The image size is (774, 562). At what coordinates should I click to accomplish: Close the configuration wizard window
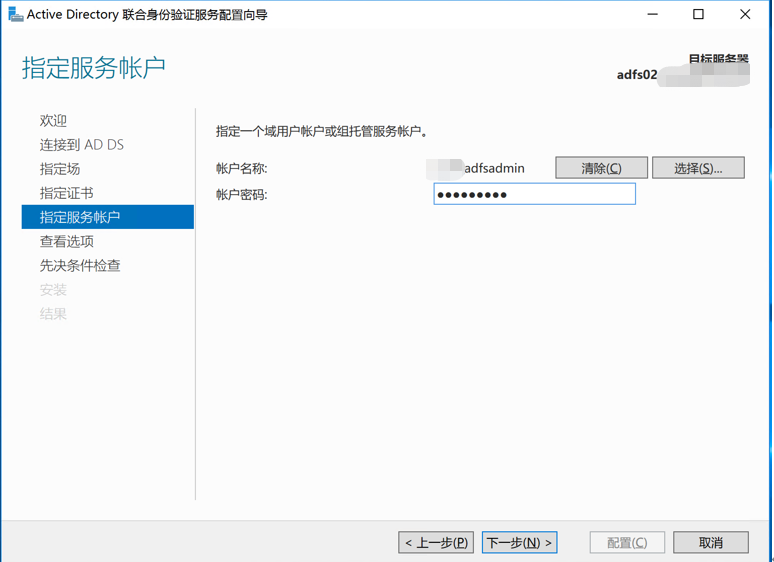tap(745, 14)
